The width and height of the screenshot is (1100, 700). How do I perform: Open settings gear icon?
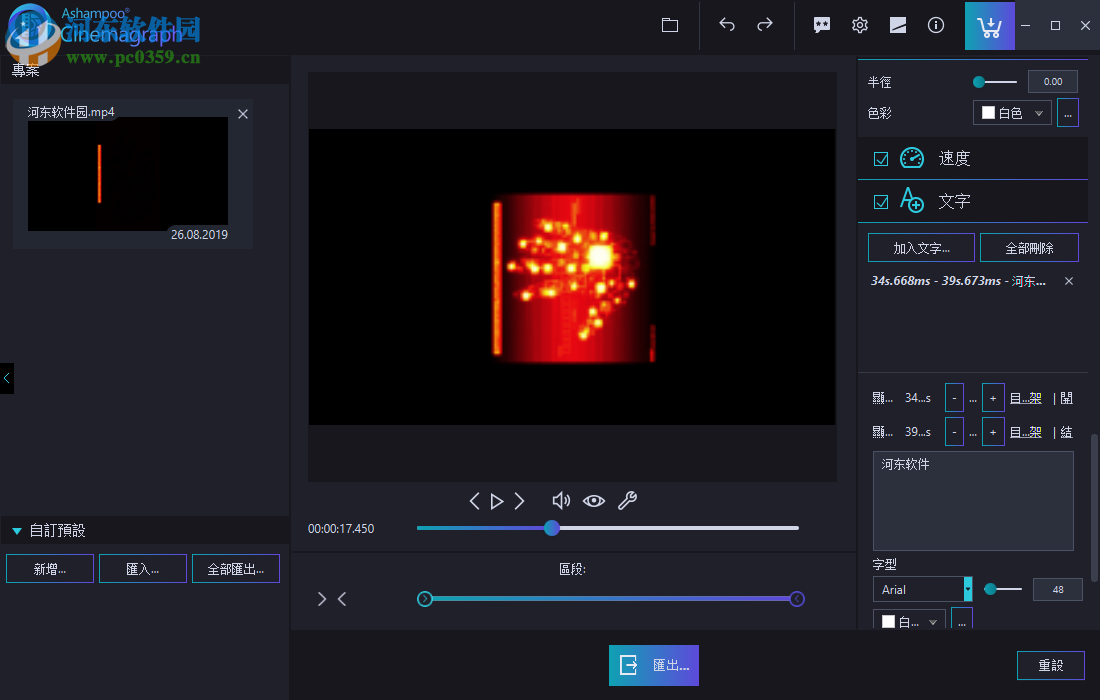(x=860, y=26)
